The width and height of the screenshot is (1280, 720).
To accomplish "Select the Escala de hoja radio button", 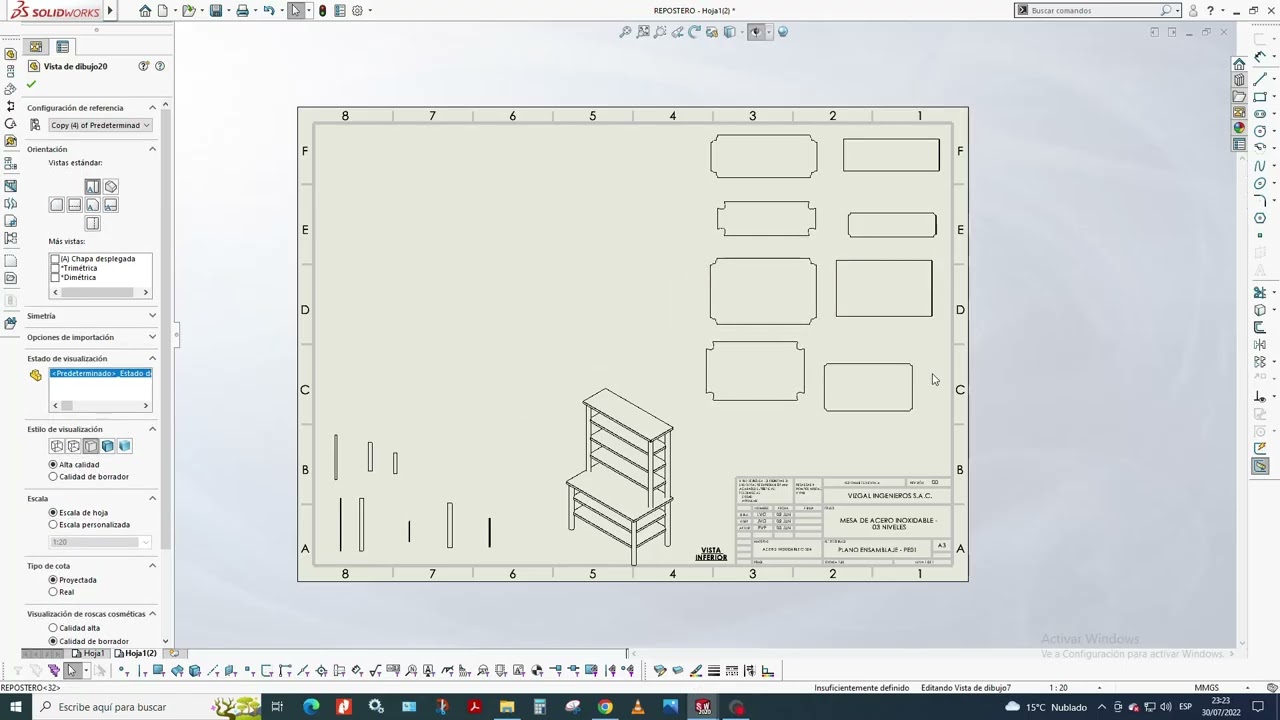I will pos(54,513).
